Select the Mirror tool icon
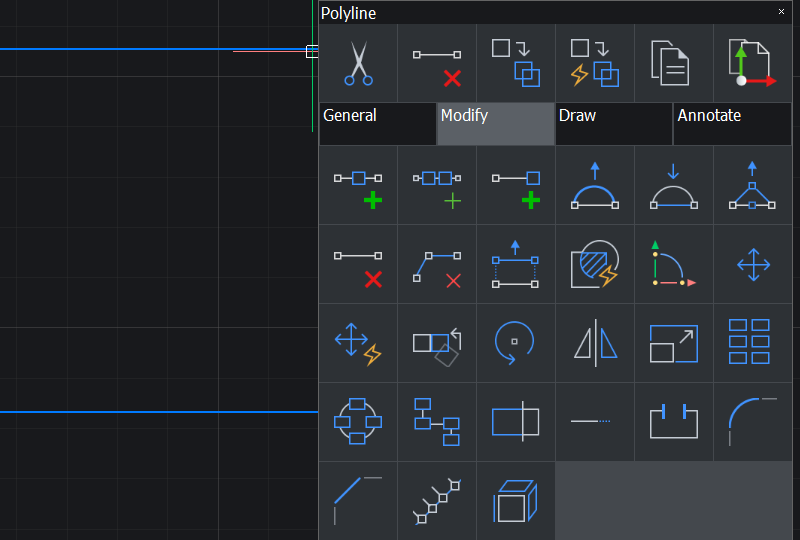The width and height of the screenshot is (800, 540). point(595,343)
